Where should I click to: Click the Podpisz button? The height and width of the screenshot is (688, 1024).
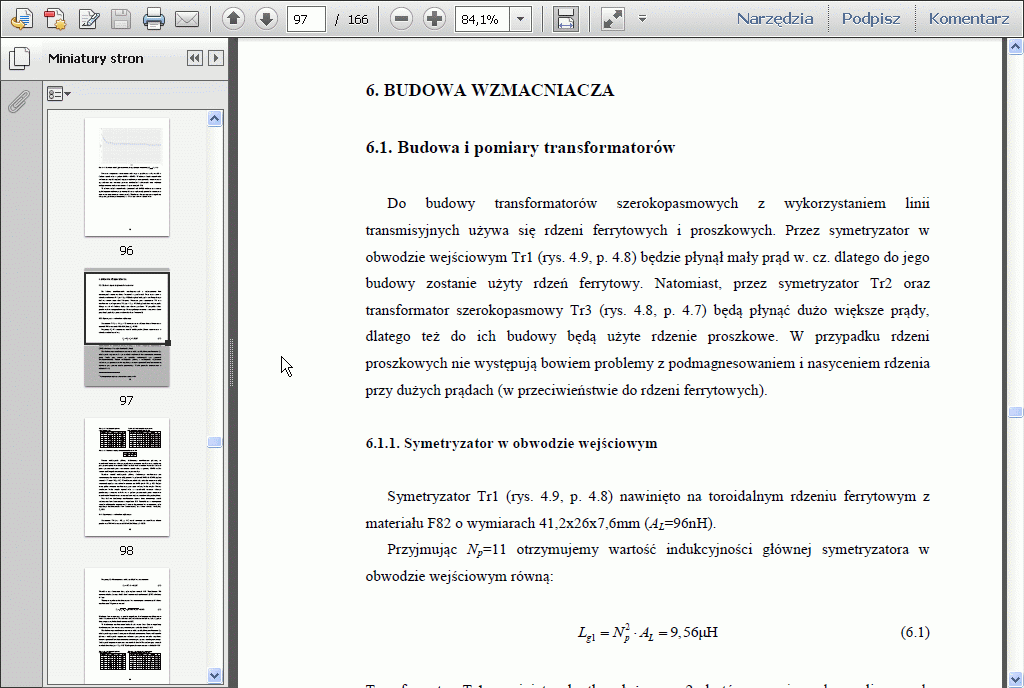(870, 18)
